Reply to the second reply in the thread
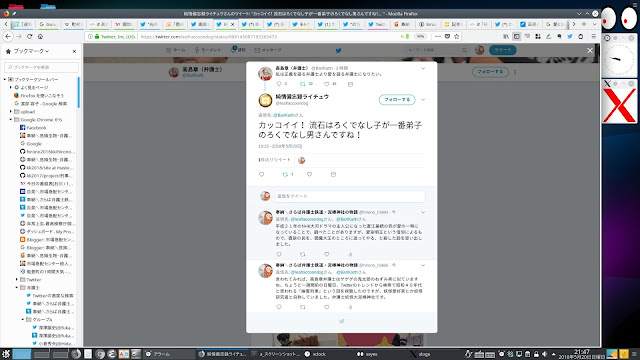Viewport: 640px width, 360px height. pos(279,307)
